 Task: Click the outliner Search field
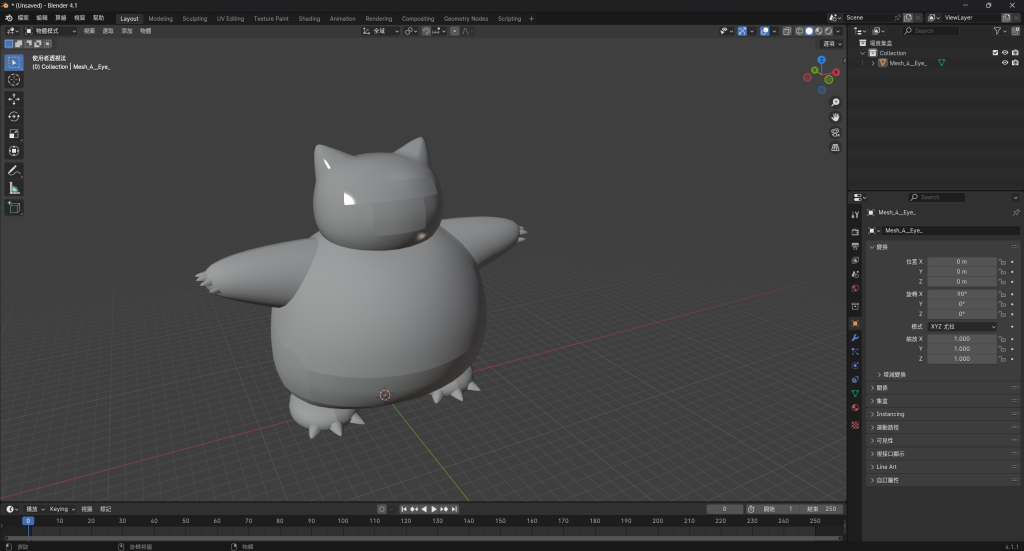[x=931, y=31]
